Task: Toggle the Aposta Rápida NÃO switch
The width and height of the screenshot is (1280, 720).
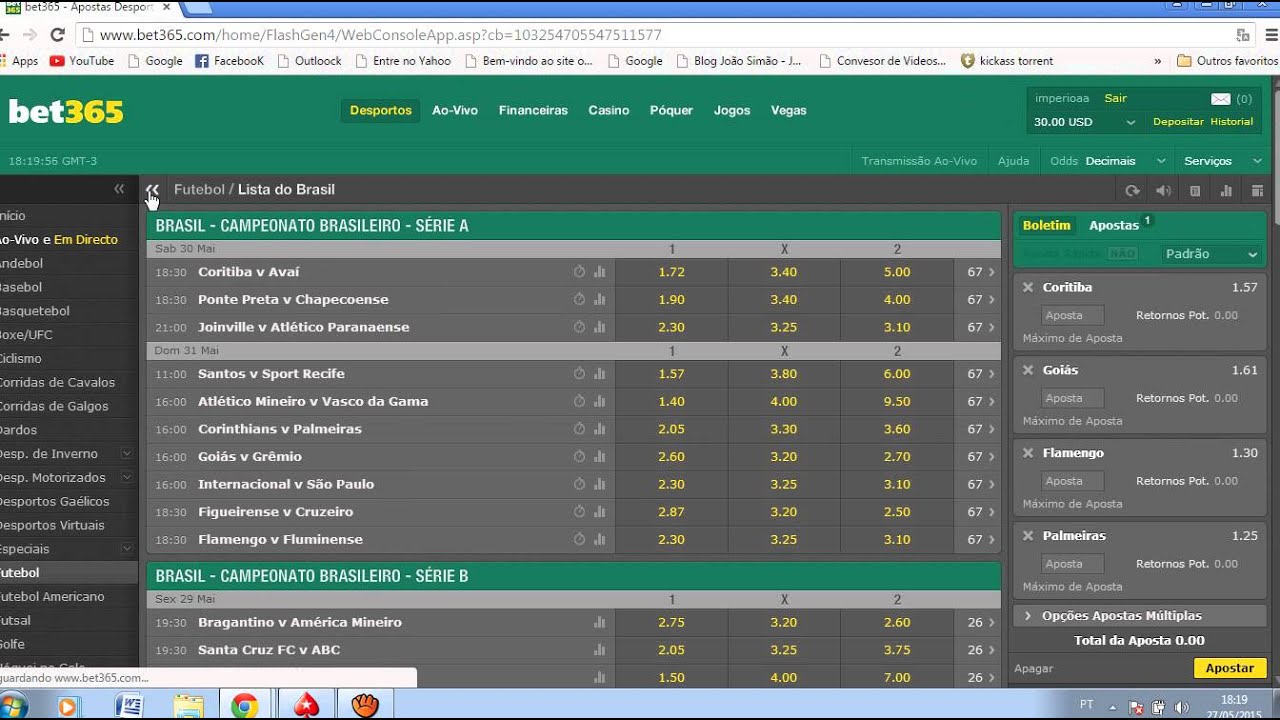Action: [x=1122, y=254]
